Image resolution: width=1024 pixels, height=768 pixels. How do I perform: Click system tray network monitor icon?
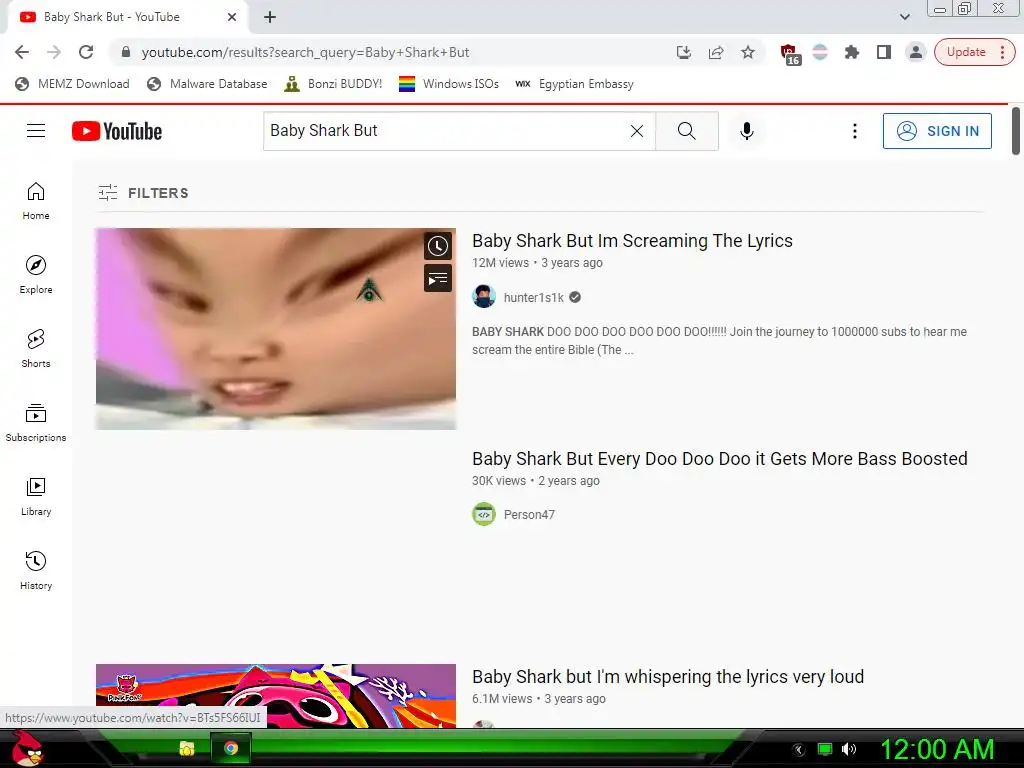click(x=825, y=749)
